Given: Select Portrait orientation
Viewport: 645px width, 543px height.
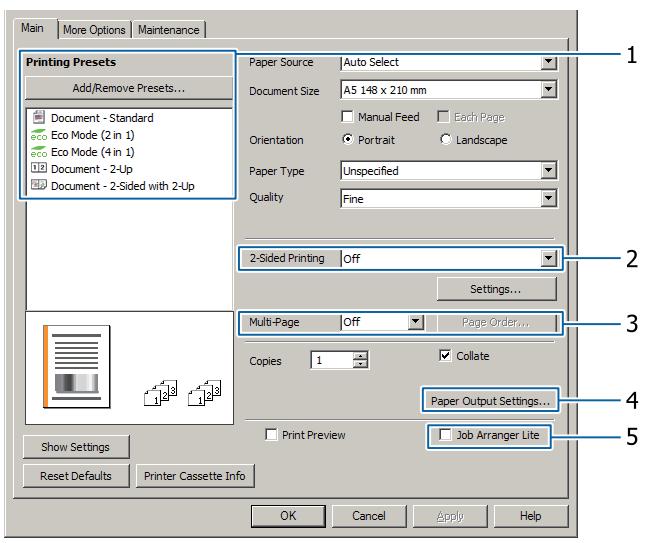Looking at the screenshot, I should pyautogui.click(x=348, y=139).
